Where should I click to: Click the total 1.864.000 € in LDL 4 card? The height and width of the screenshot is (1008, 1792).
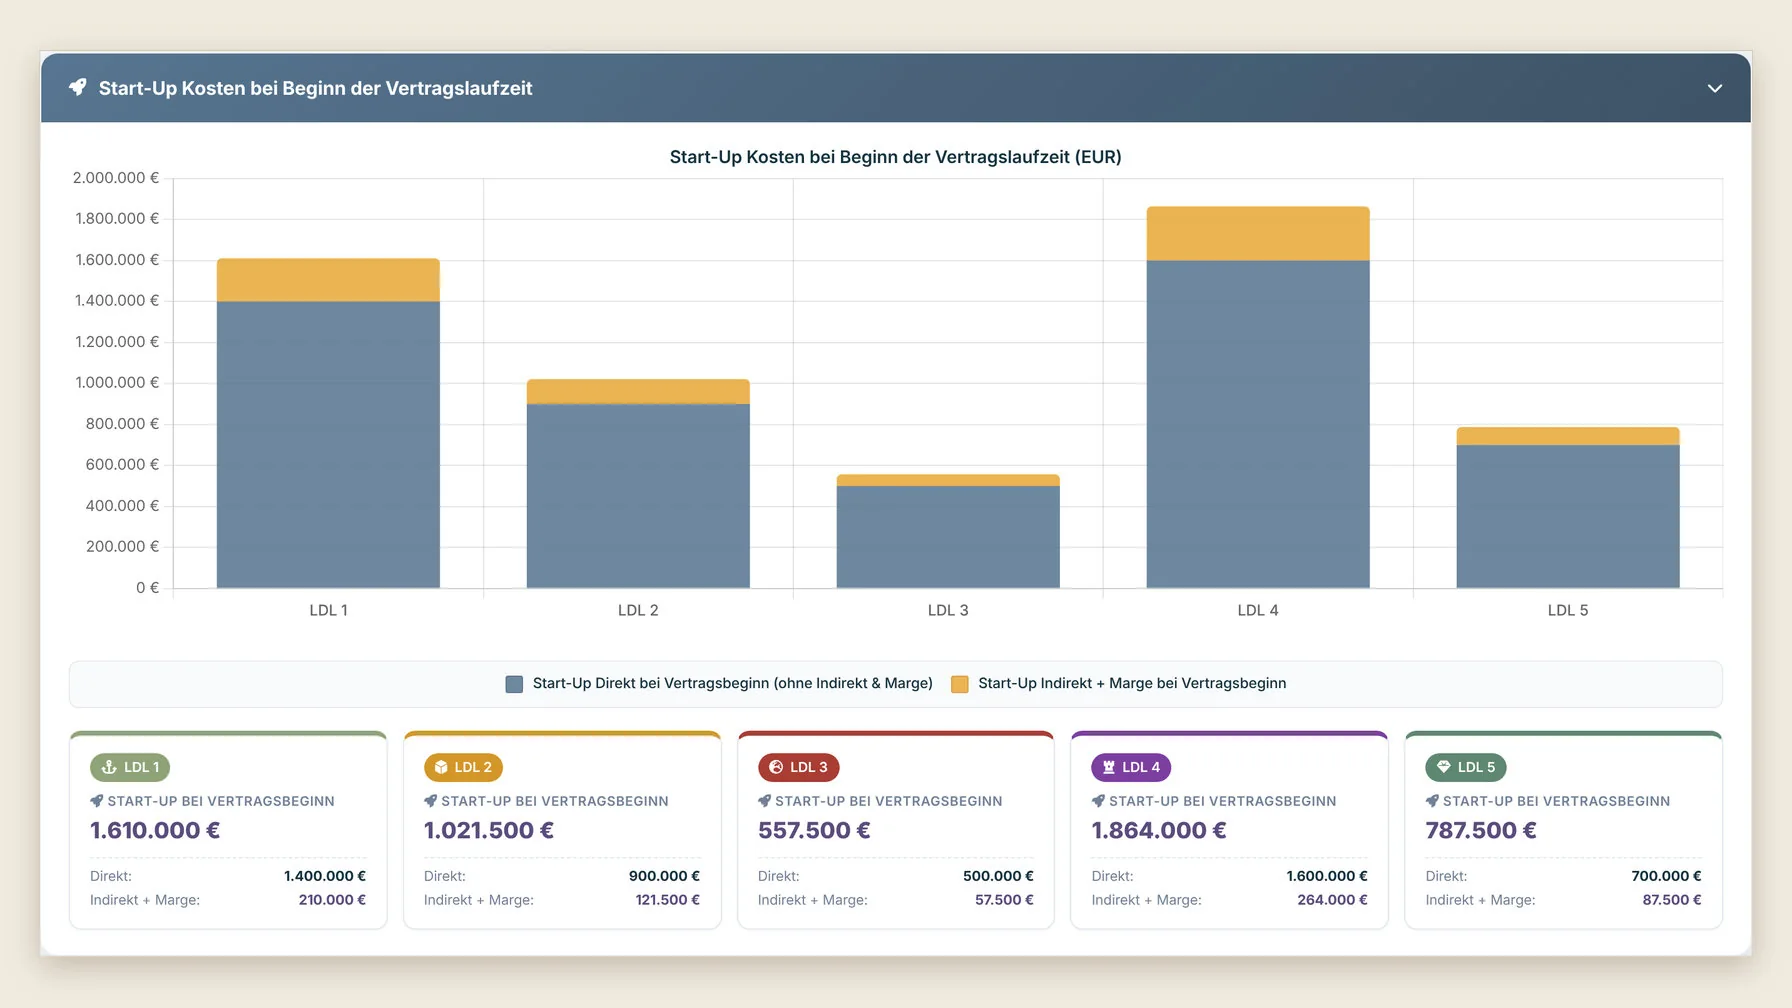[1159, 830]
